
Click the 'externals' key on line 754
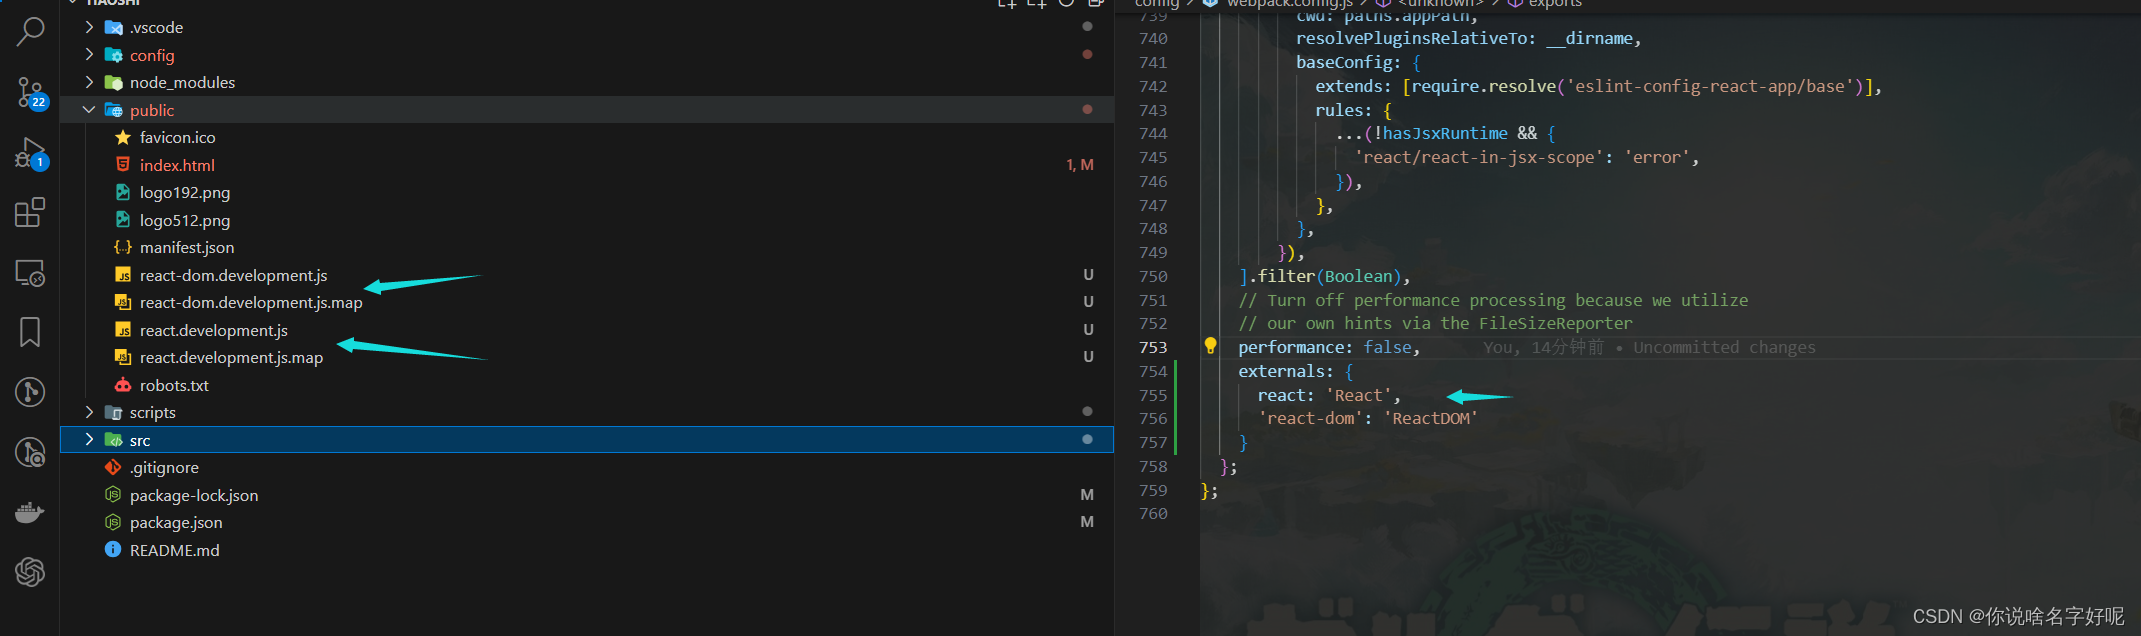tap(1280, 371)
